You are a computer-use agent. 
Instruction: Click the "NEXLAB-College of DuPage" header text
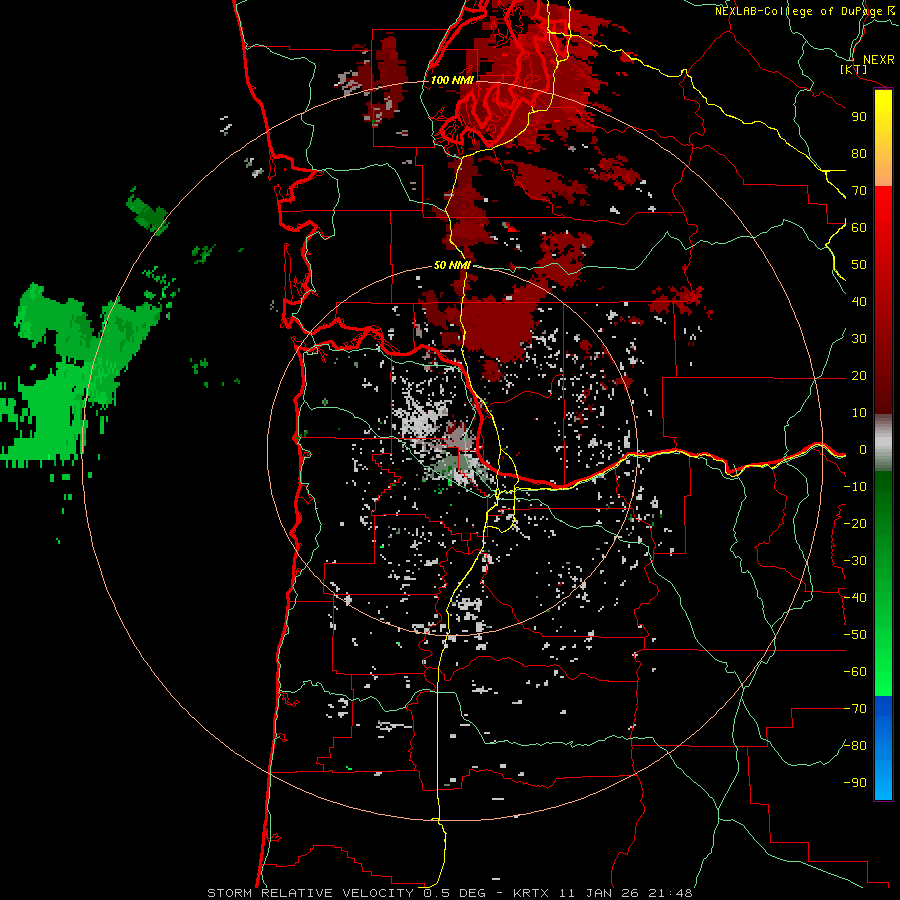[798, 11]
